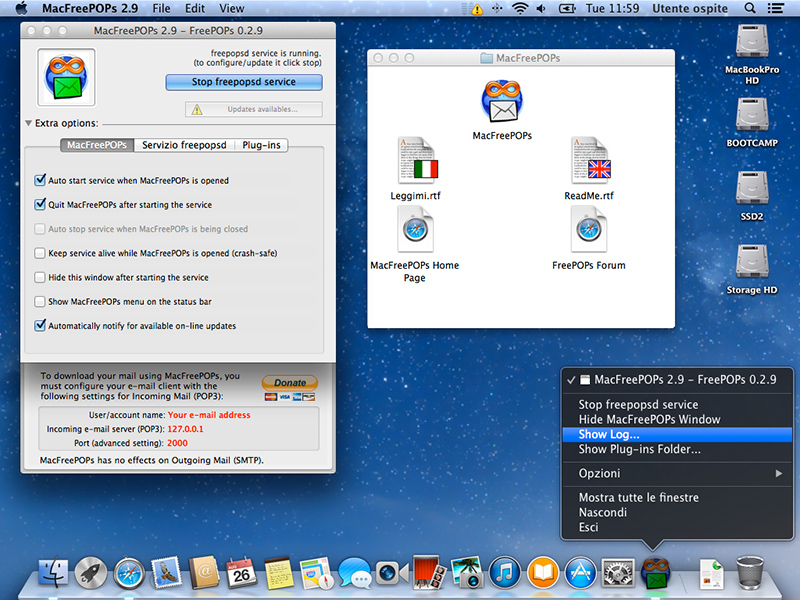Toggle Quit MacFreePOPs after starting the service
The image size is (800, 600).
pos(40,204)
